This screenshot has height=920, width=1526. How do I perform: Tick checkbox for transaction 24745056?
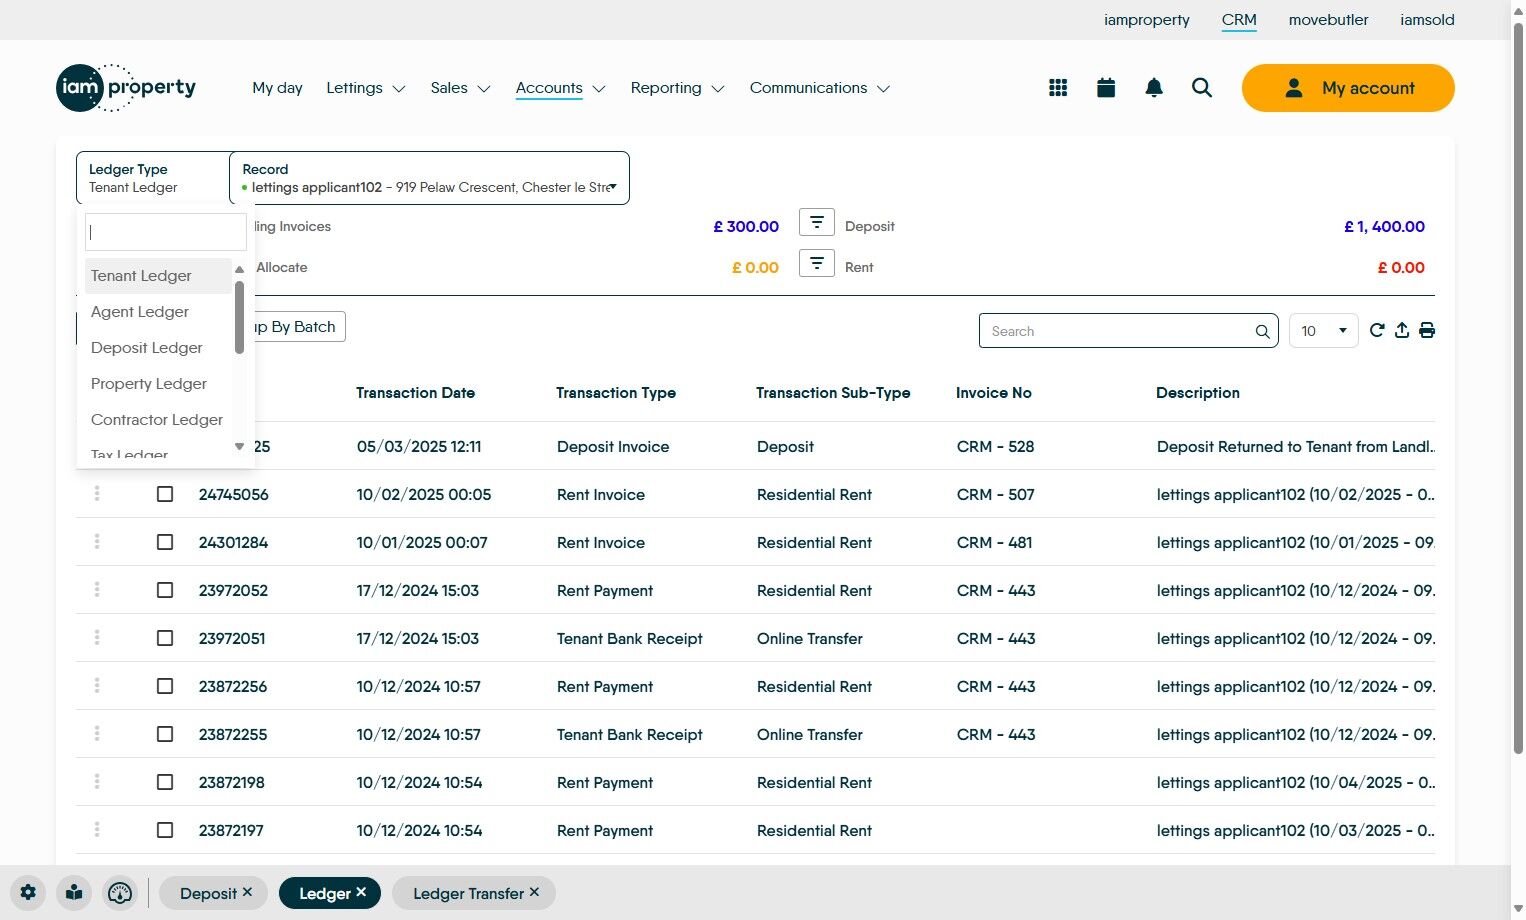165,494
